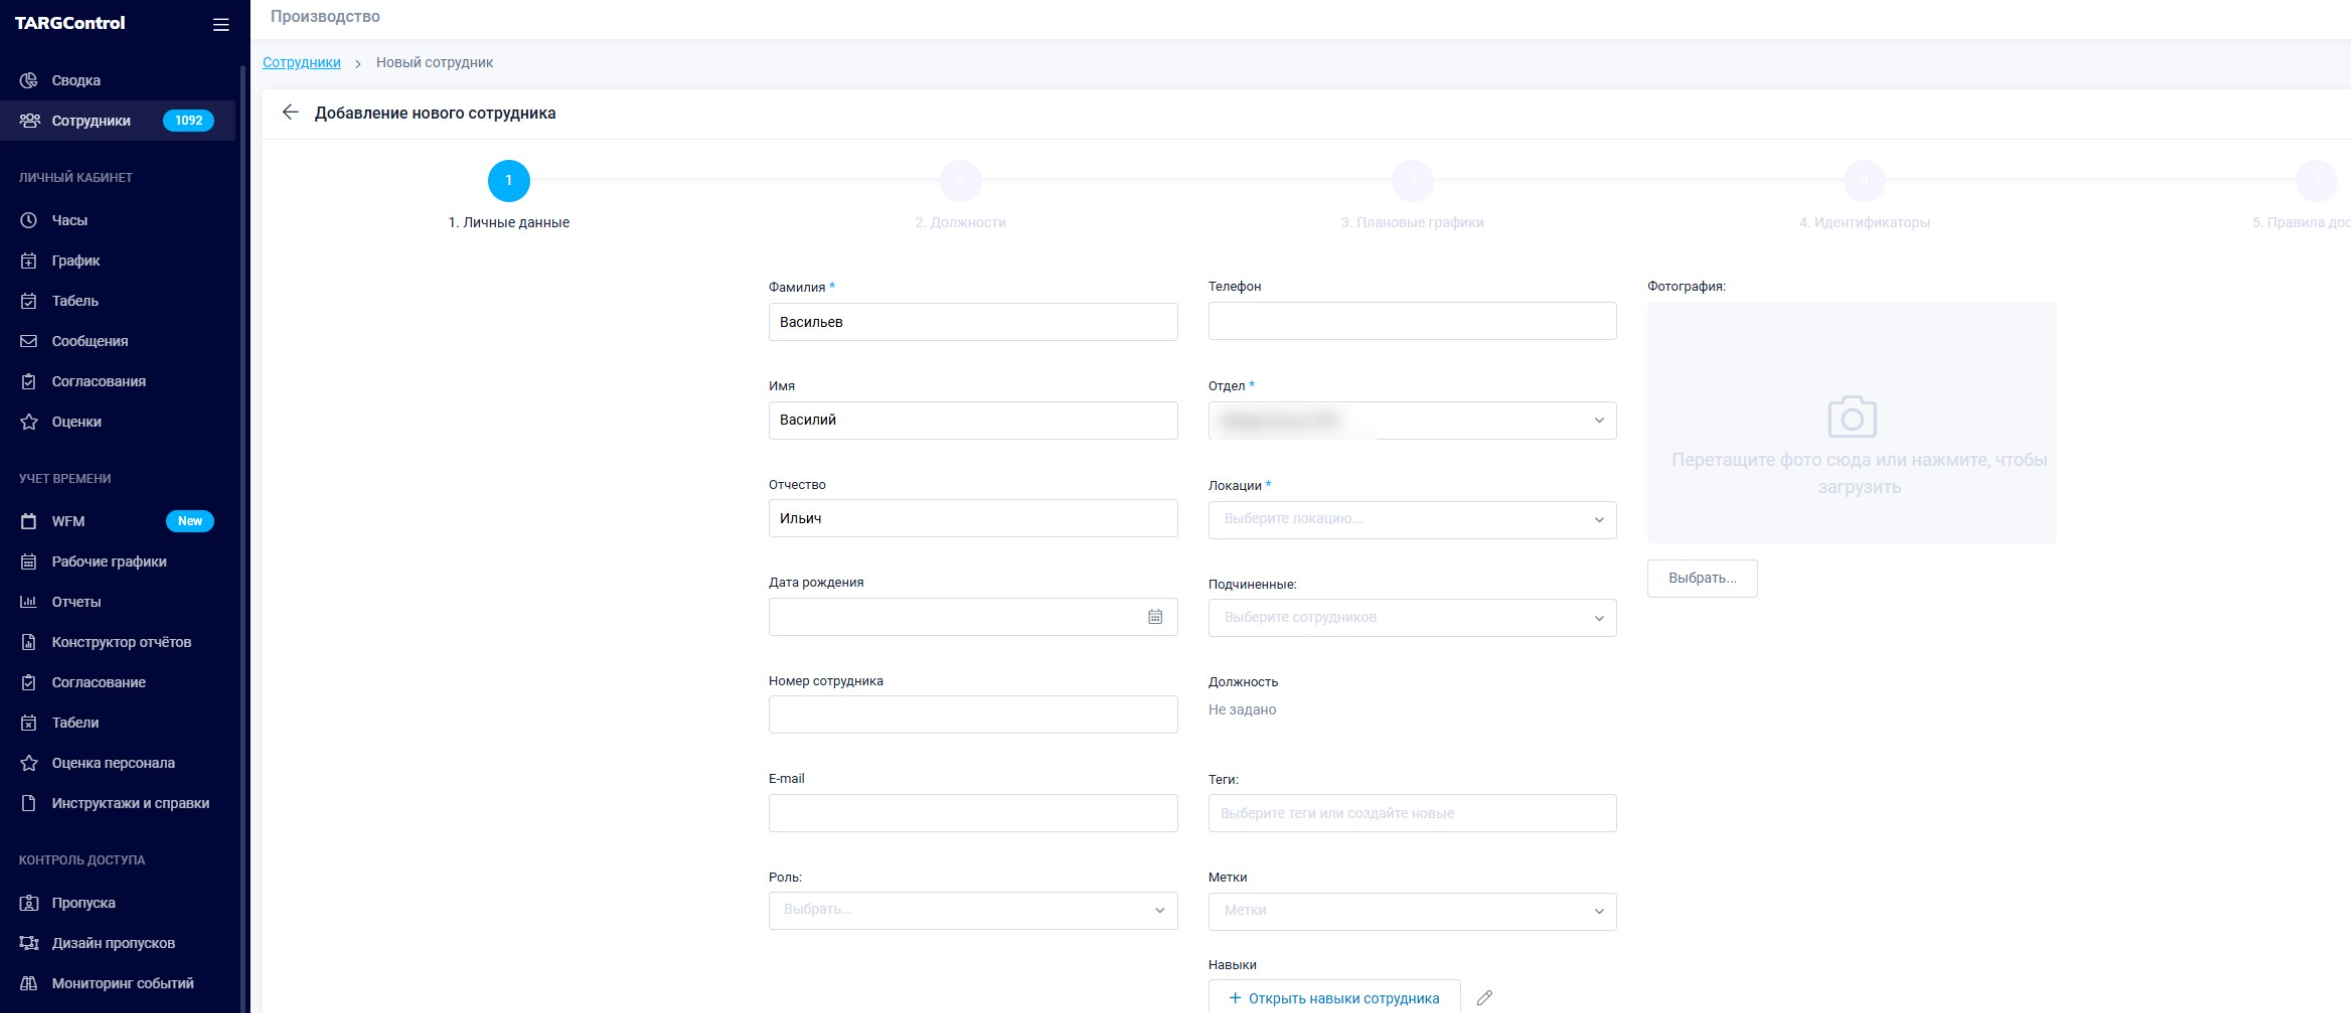Click the Выбрать photo button
The image size is (2351, 1013).
(1701, 578)
